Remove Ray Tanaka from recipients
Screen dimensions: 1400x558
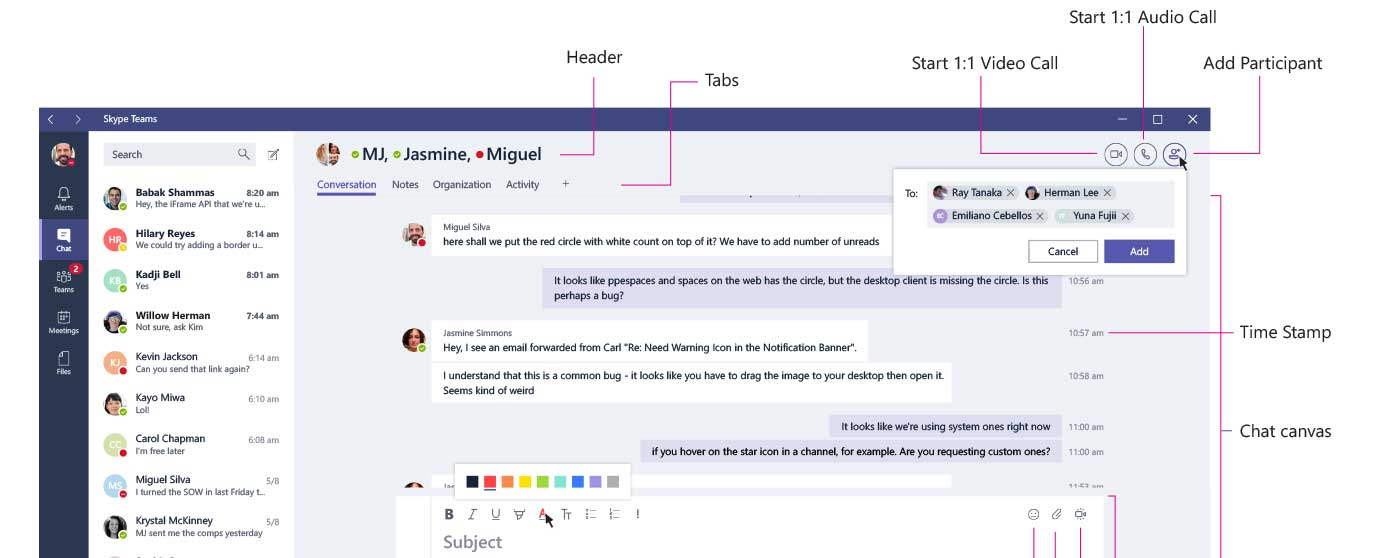(x=1010, y=193)
